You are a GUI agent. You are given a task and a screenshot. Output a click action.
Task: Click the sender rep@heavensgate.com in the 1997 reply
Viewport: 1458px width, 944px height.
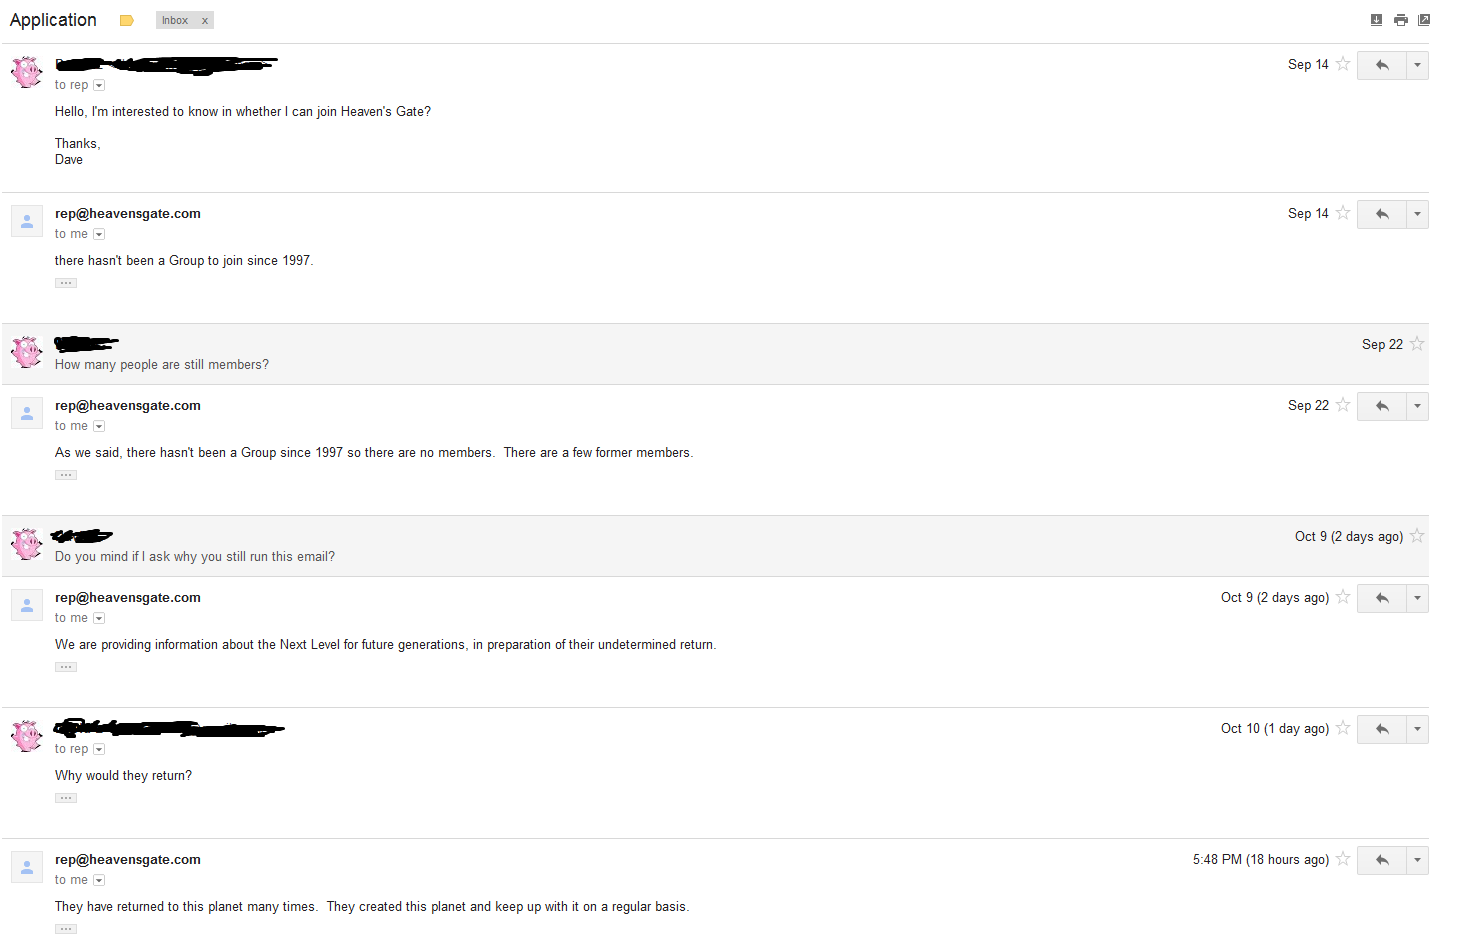pos(128,213)
